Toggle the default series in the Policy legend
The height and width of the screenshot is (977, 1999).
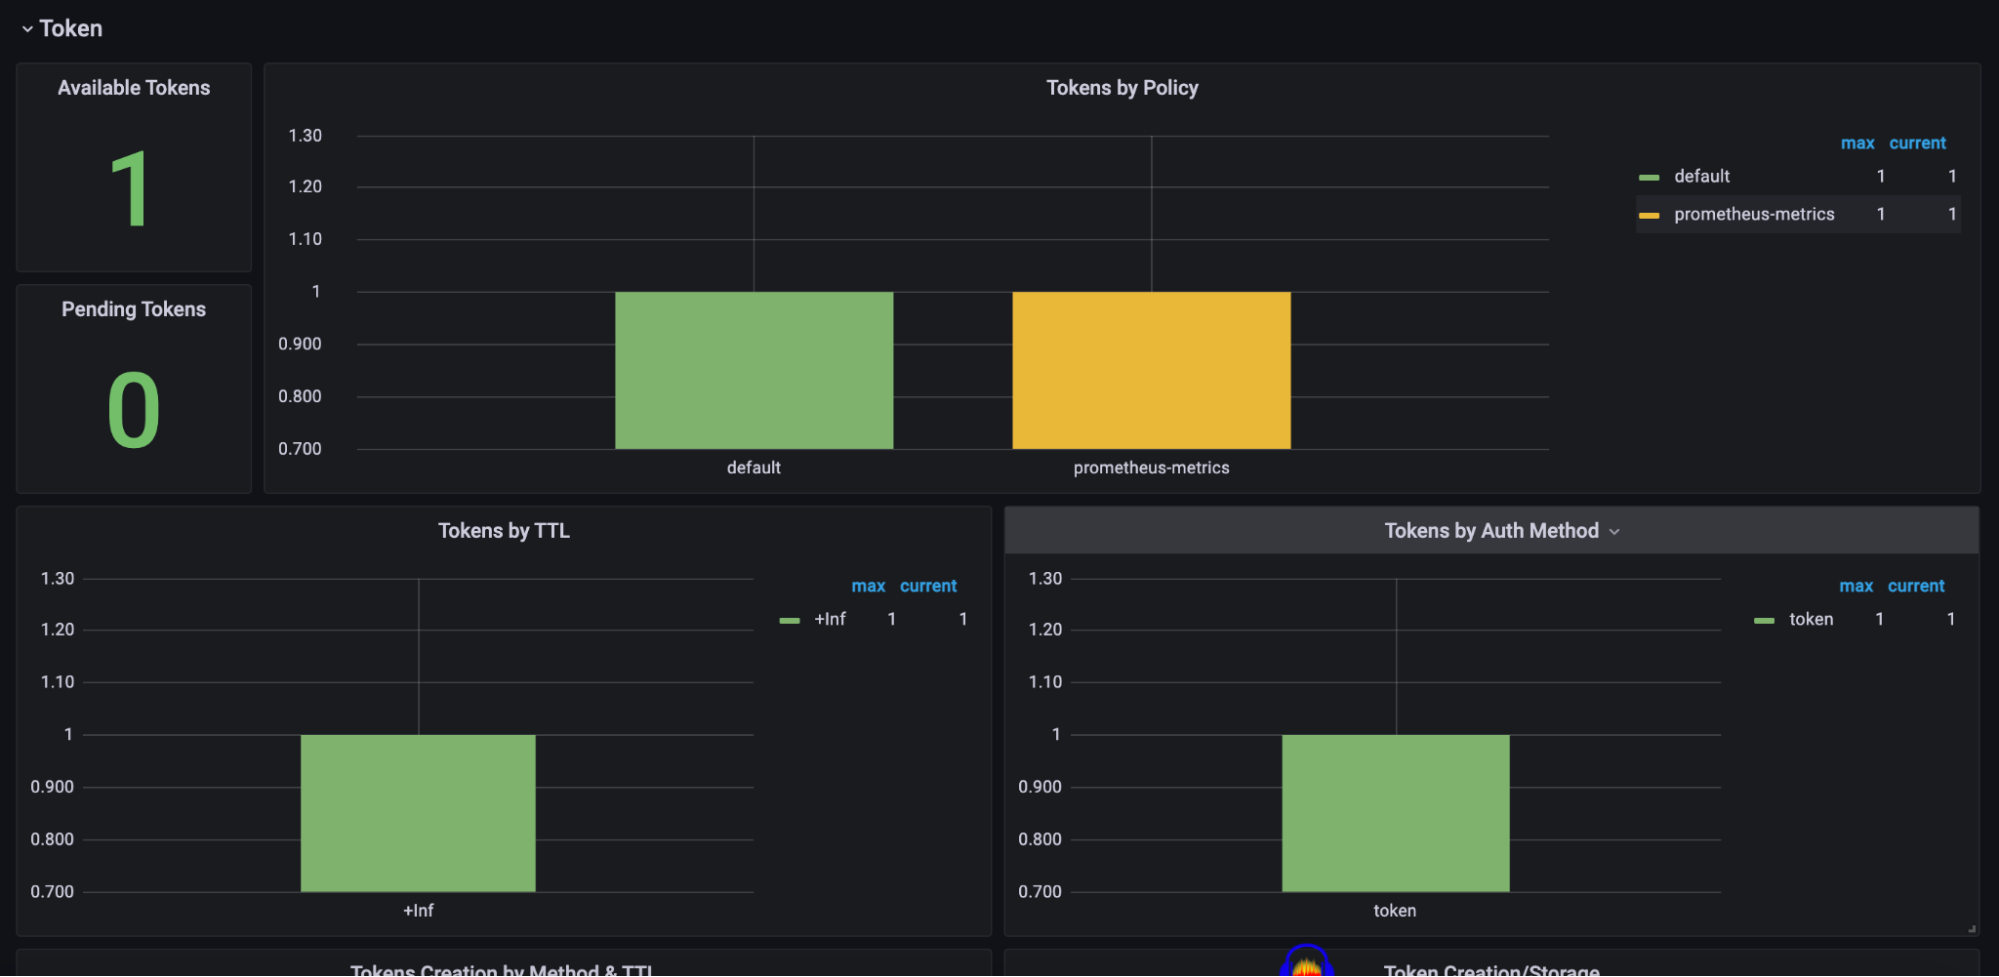pos(1701,176)
